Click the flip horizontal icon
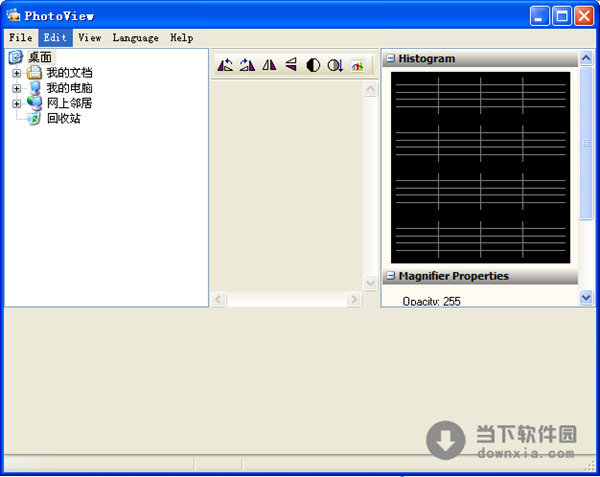 269,65
